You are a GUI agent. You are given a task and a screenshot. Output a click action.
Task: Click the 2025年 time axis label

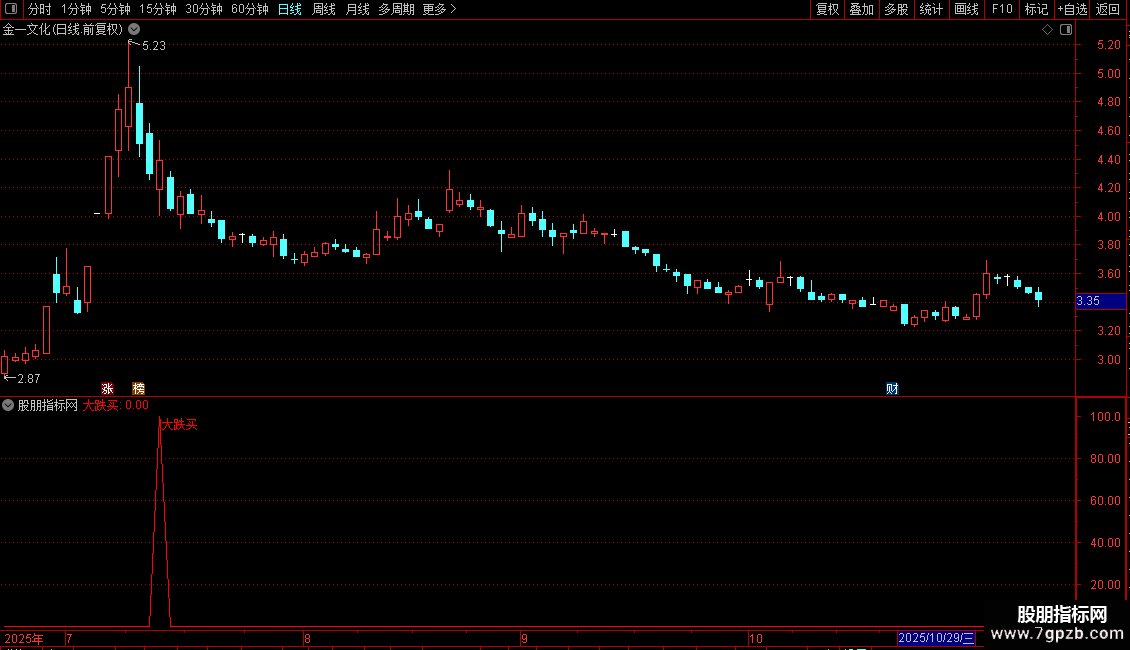click(x=24, y=639)
